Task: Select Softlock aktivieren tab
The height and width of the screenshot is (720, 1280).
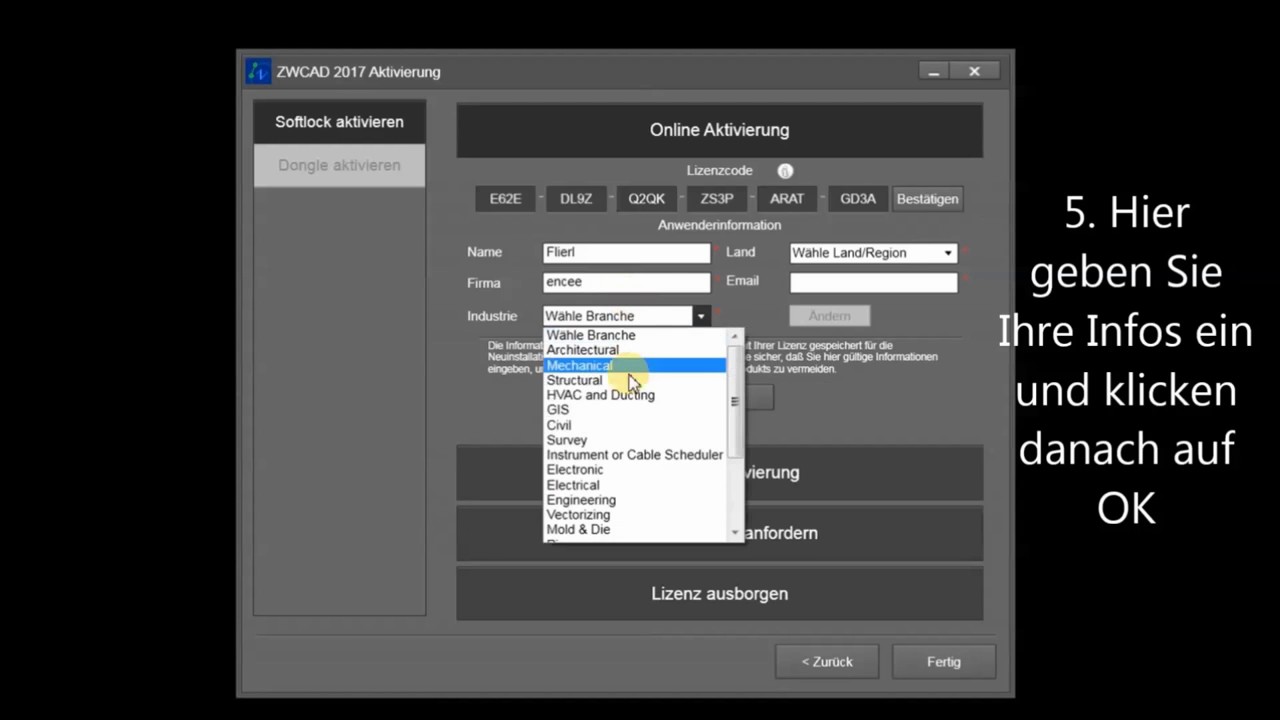Action: tap(339, 122)
